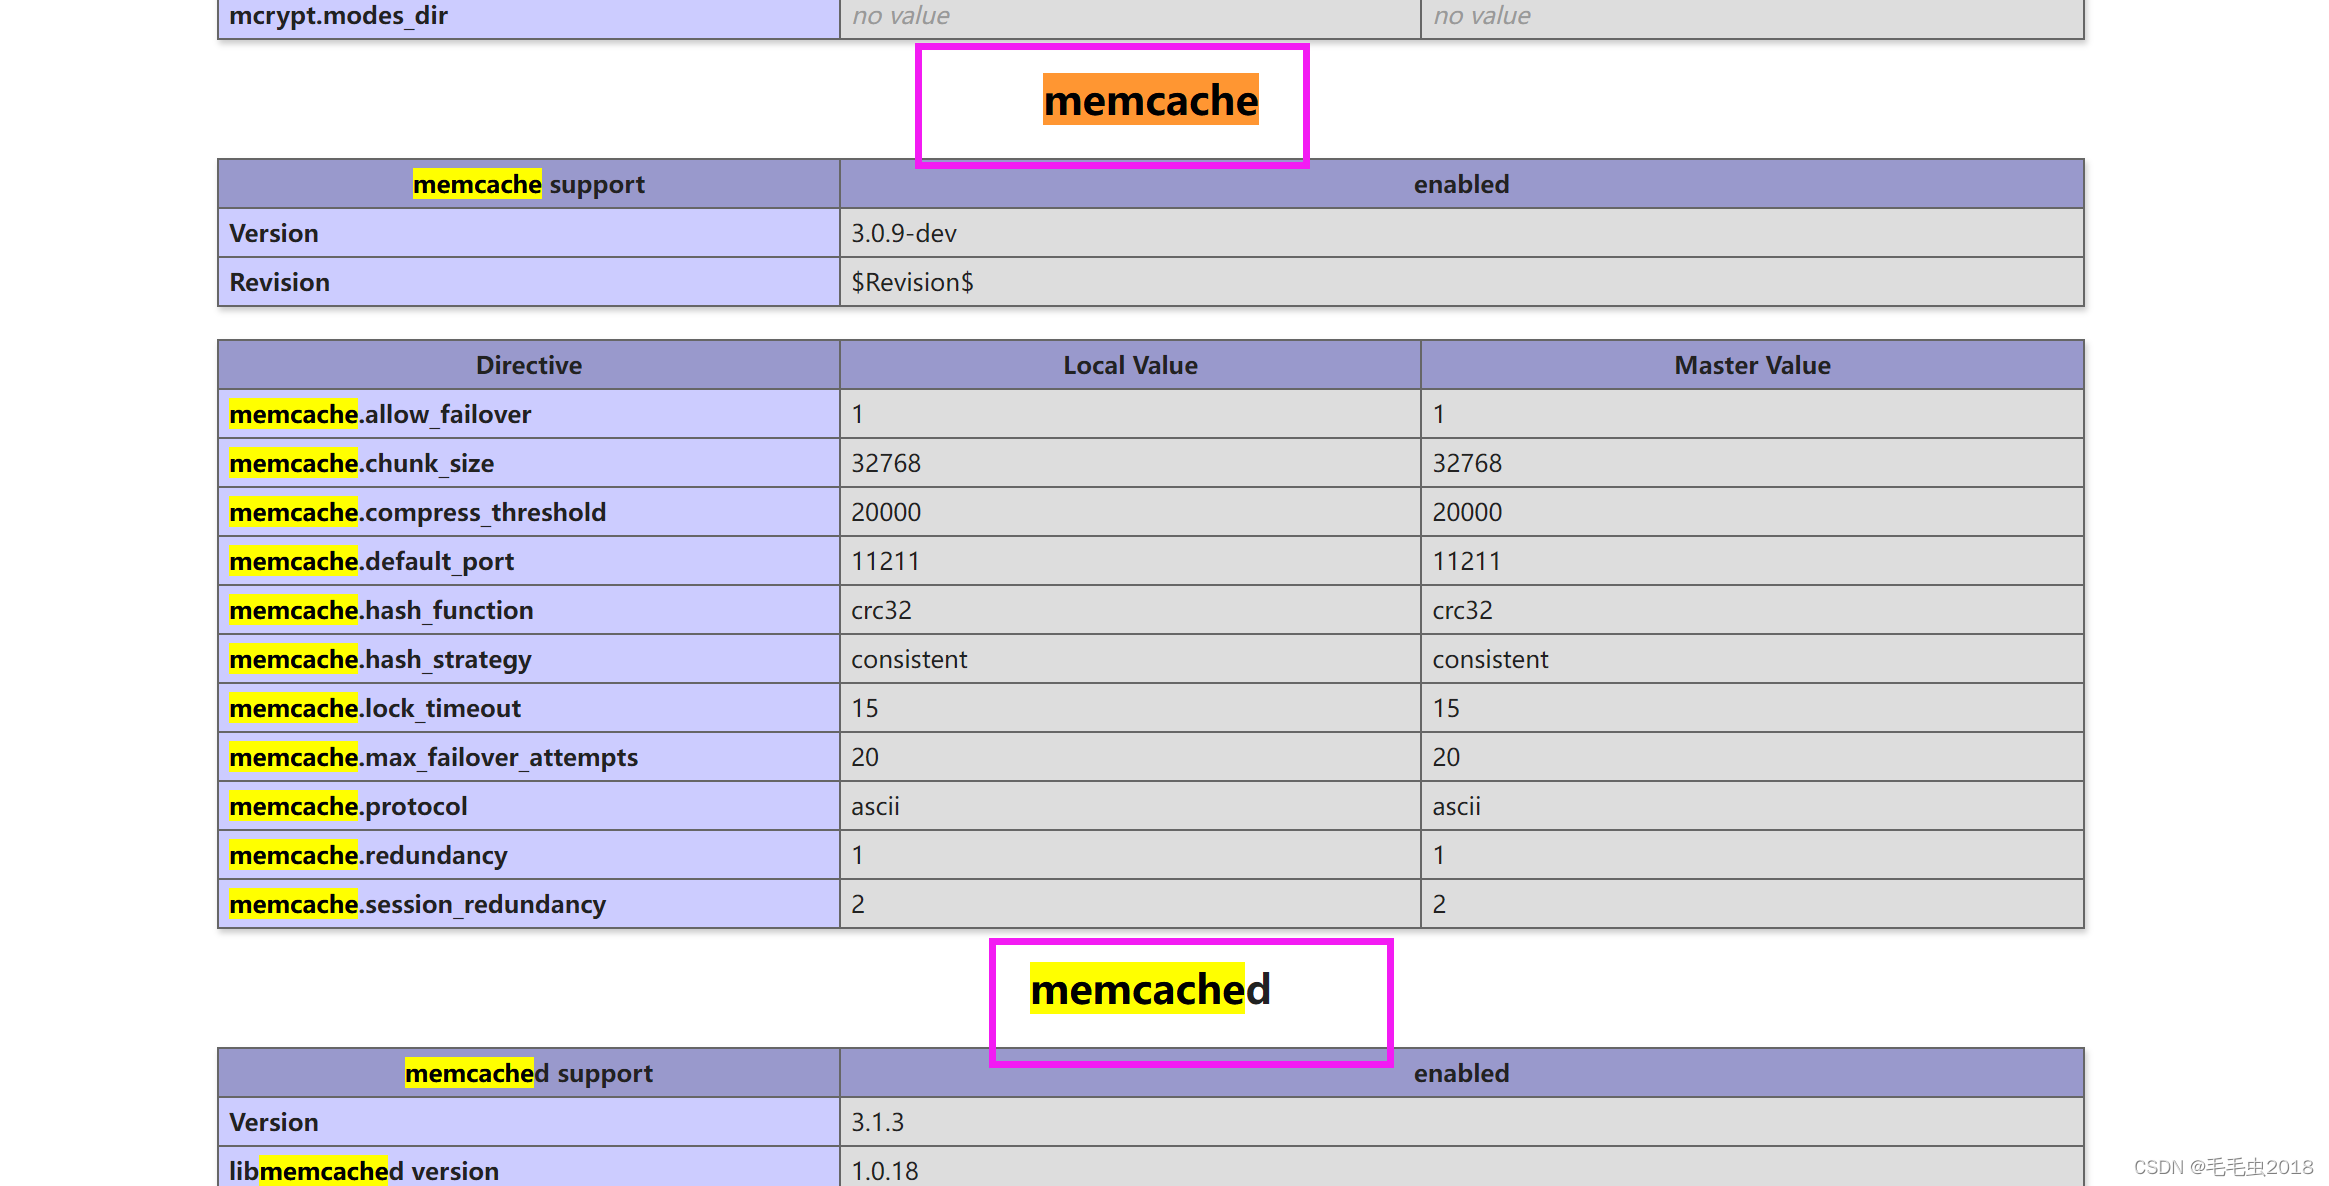
Task: Click the 'Master Value' column header
Action: [1752, 365]
